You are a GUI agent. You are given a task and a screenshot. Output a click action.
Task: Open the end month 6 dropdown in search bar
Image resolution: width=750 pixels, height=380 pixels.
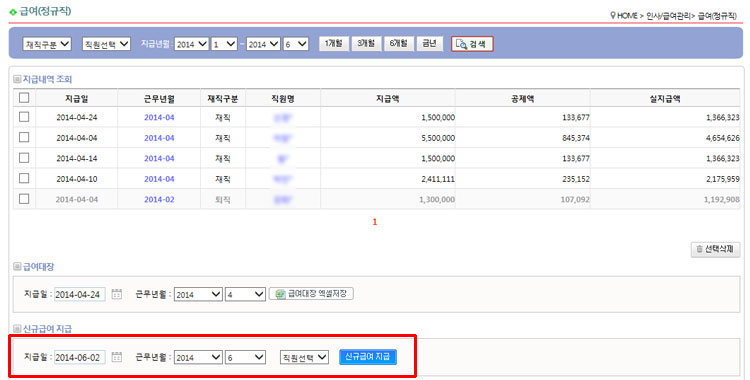click(x=296, y=44)
